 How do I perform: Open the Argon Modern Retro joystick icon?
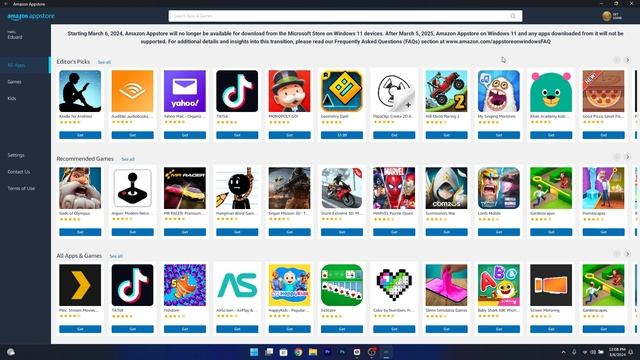tap(132, 188)
